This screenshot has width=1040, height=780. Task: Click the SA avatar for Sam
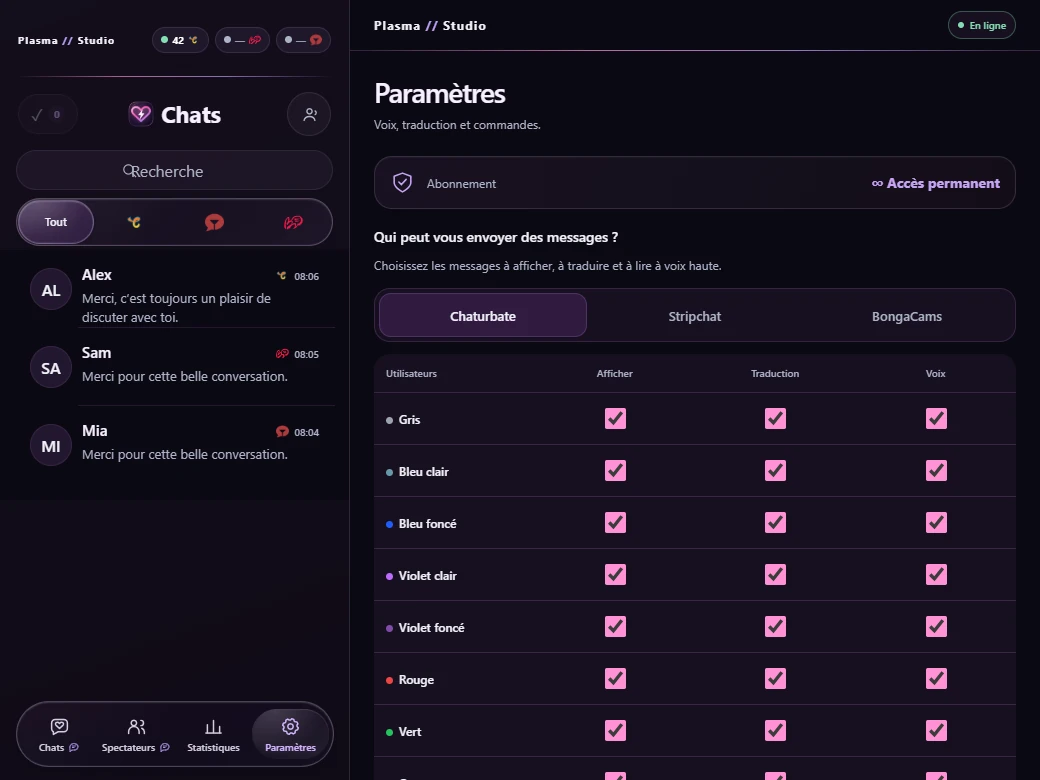coord(51,368)
